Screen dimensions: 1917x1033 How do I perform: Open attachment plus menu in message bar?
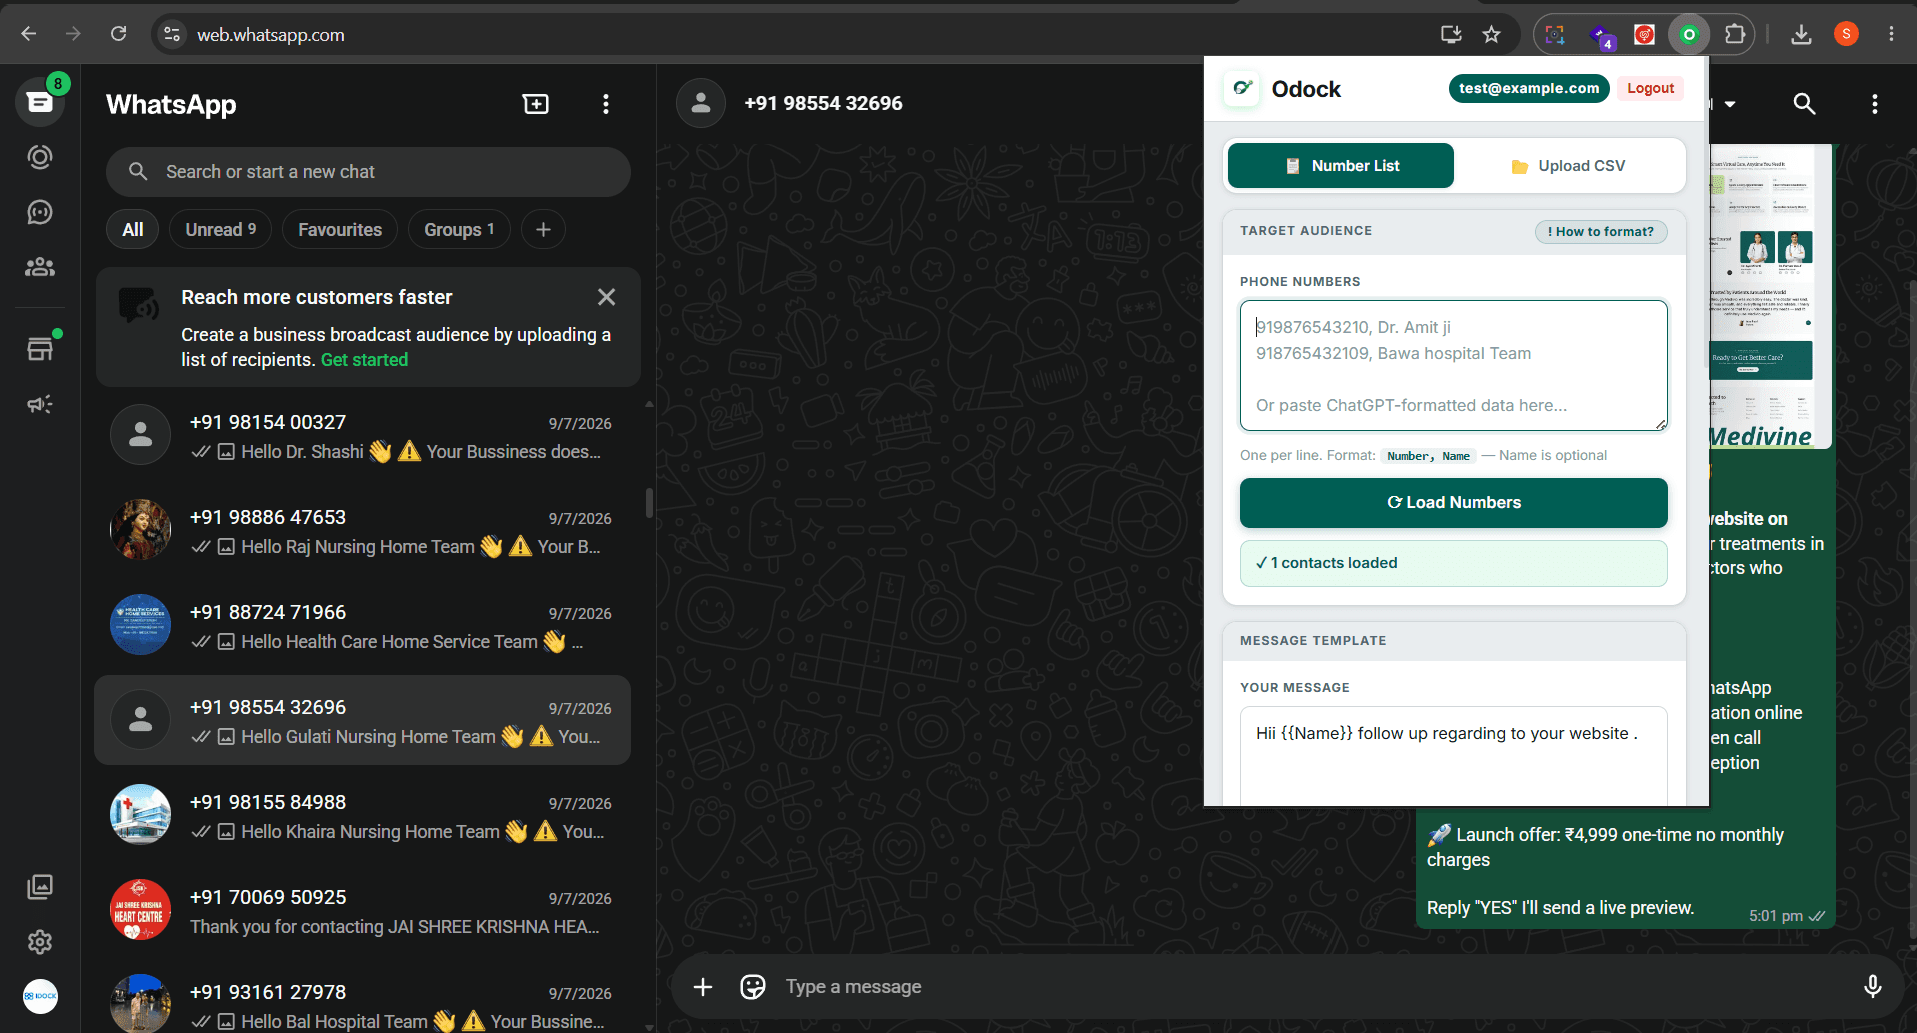click(x=703, y=987)
